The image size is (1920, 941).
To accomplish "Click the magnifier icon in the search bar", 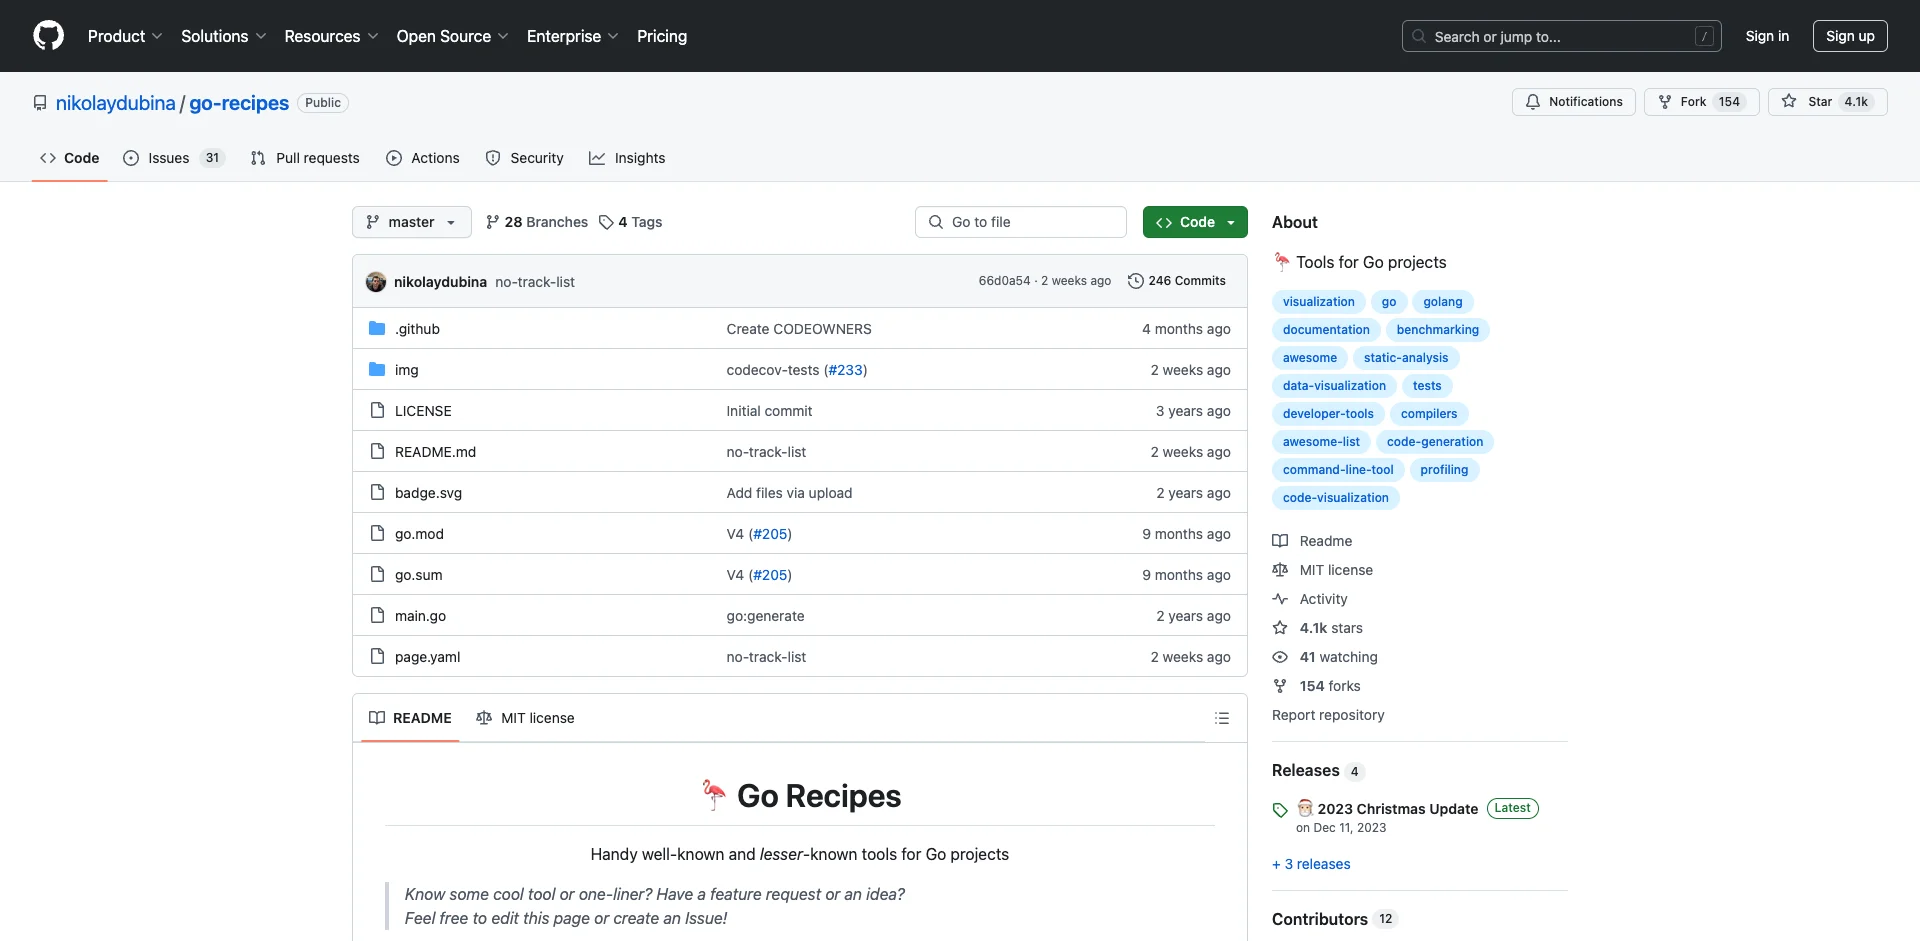I will pyautogui.click(x=1419, y=36).
